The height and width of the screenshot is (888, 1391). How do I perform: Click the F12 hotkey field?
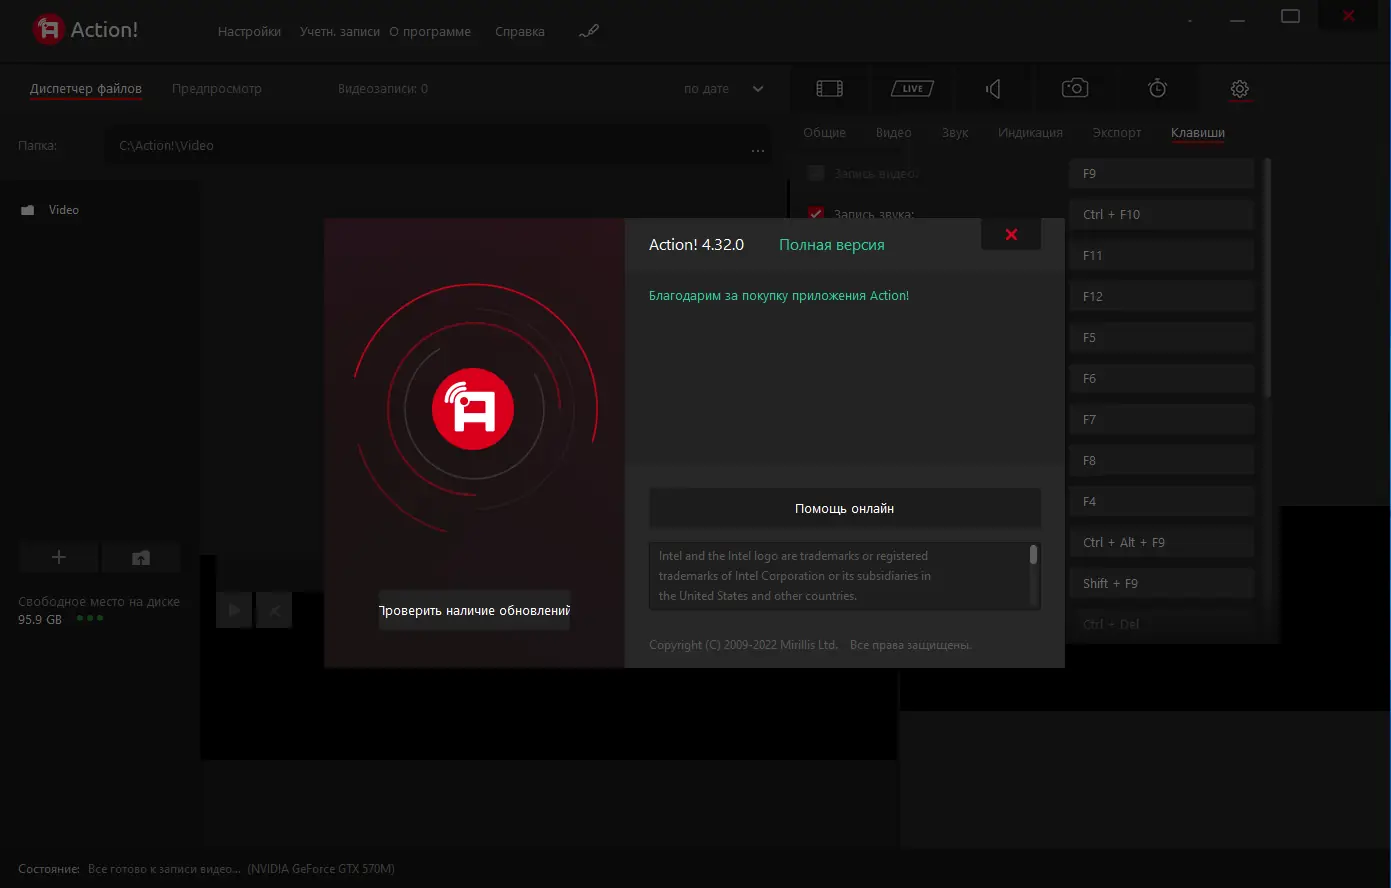pyautogui.click(x=1161, y=296)
